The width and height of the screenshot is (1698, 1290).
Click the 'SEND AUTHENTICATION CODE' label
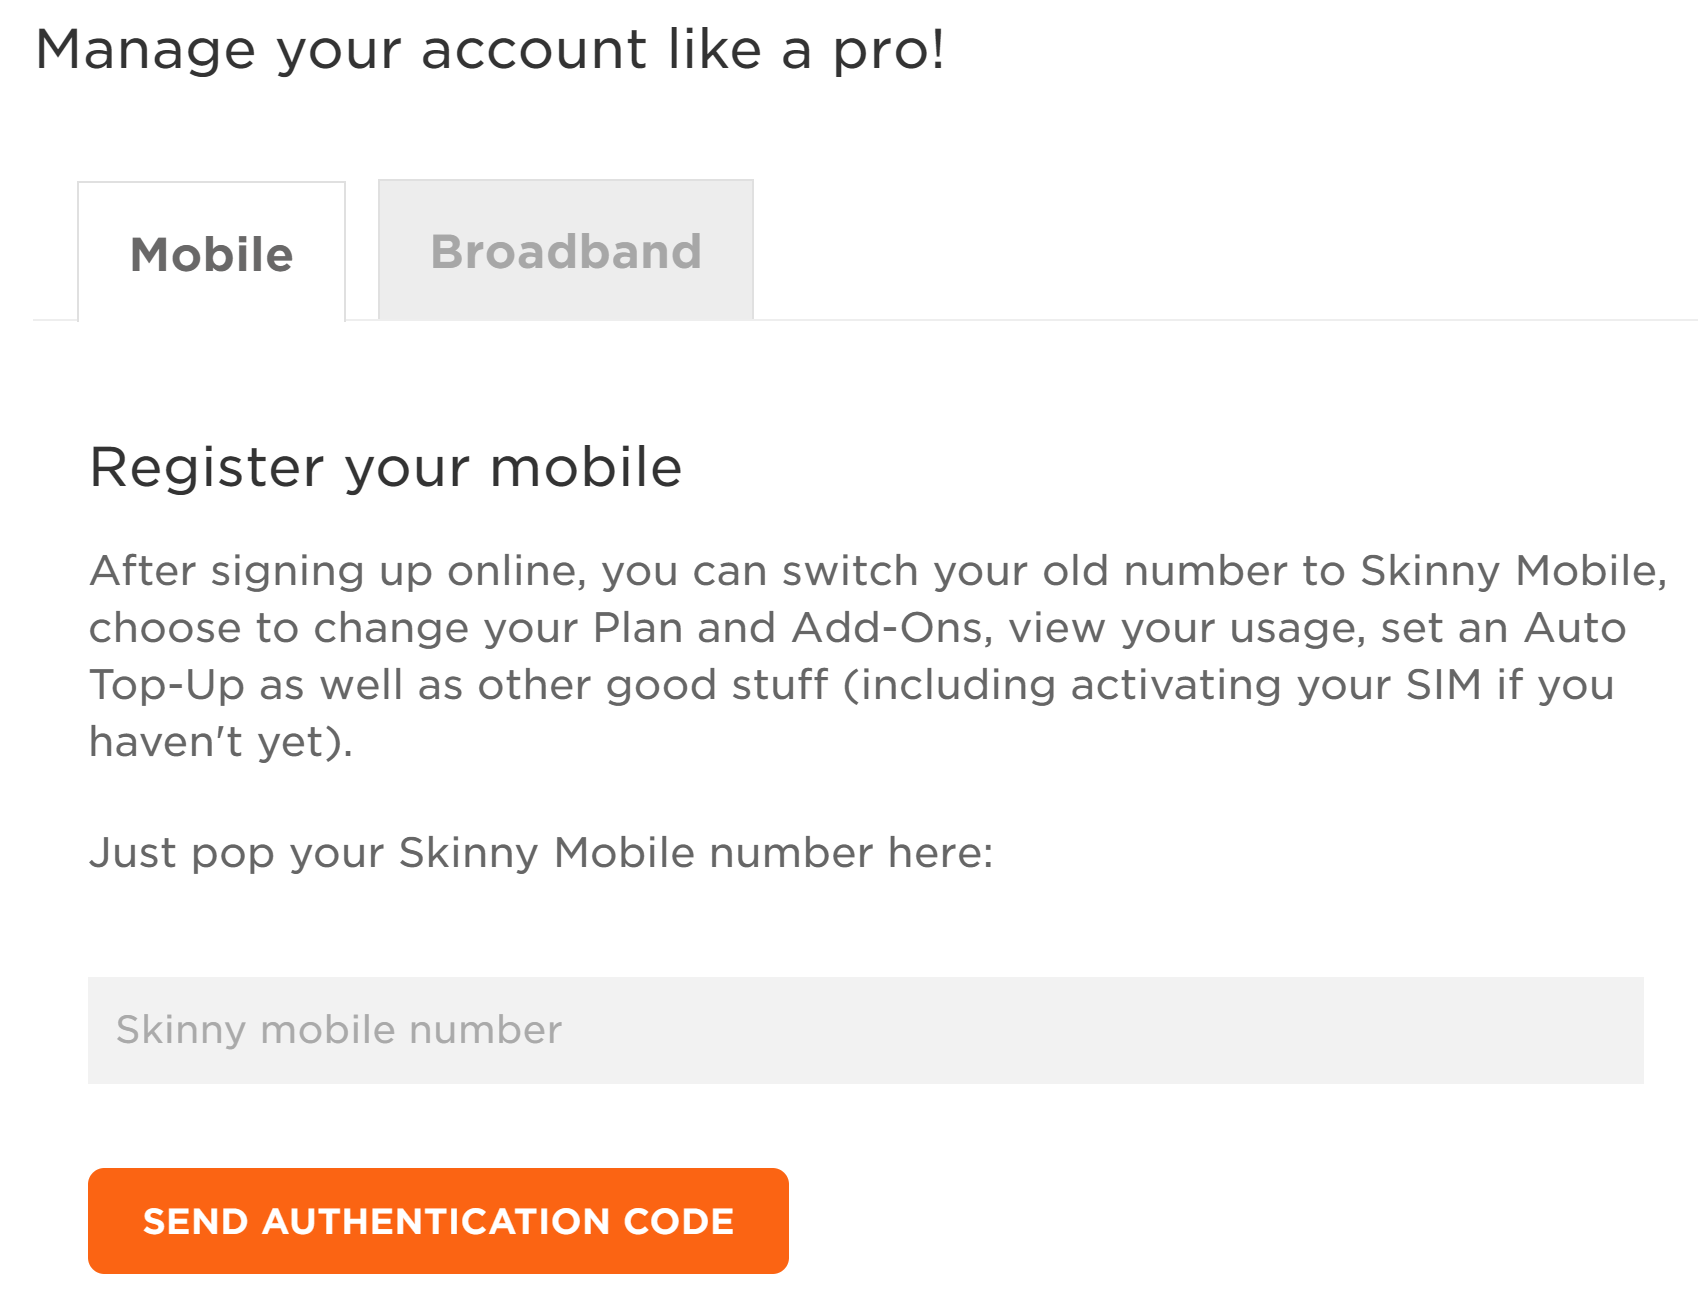pos(438,1221)
